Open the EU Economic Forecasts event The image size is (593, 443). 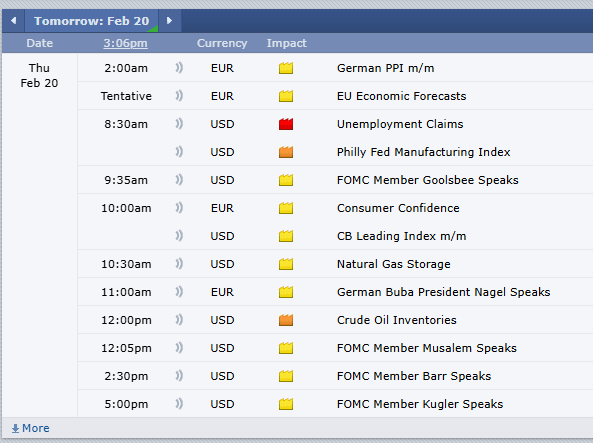(401, 96)
